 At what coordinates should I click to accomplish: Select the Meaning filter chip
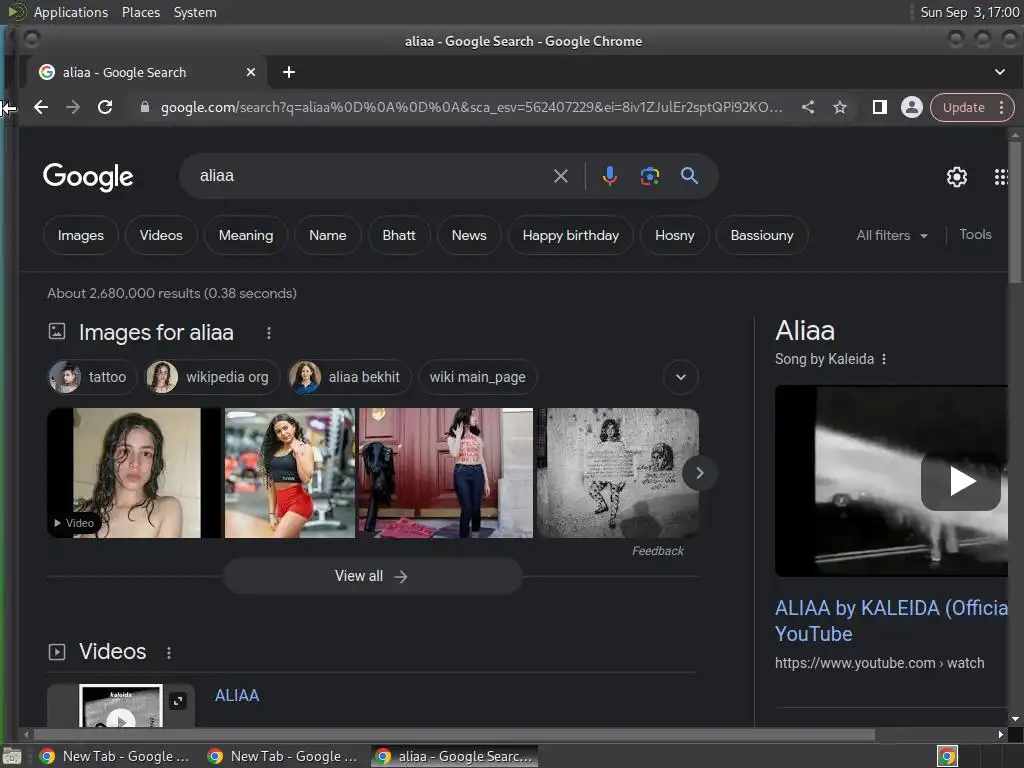[246, 235]
